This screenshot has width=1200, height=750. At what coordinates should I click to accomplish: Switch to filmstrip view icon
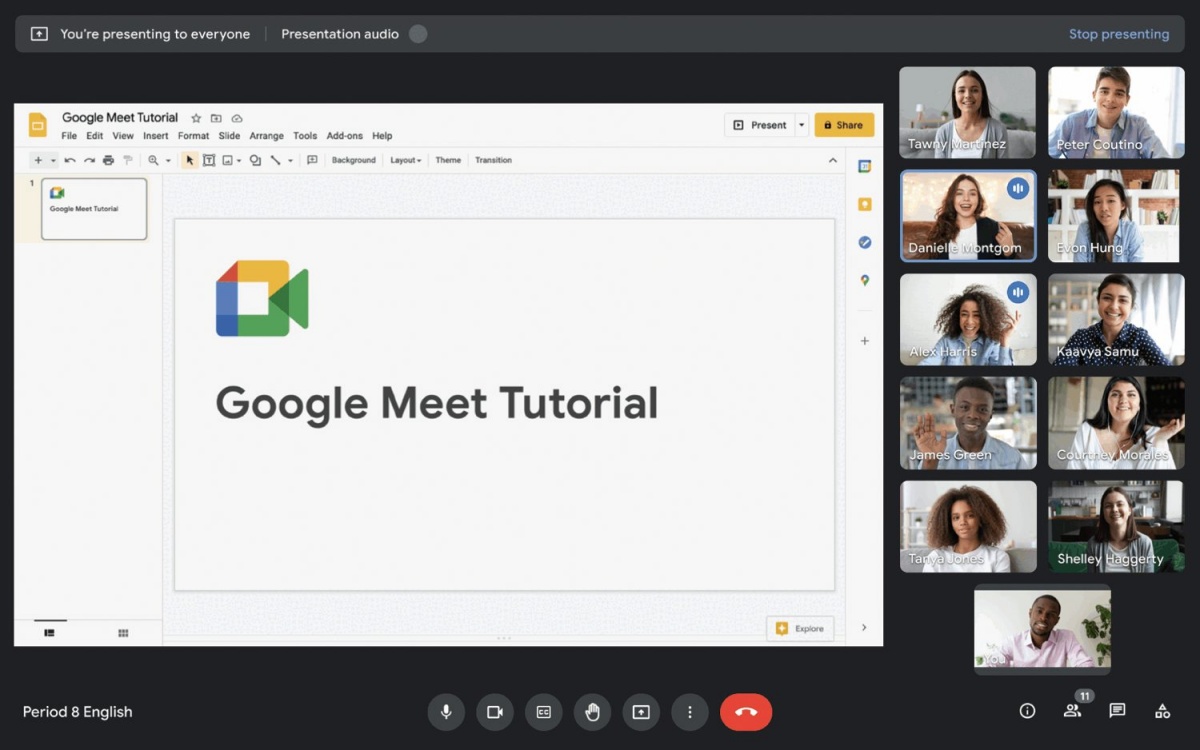coord(49,632)
